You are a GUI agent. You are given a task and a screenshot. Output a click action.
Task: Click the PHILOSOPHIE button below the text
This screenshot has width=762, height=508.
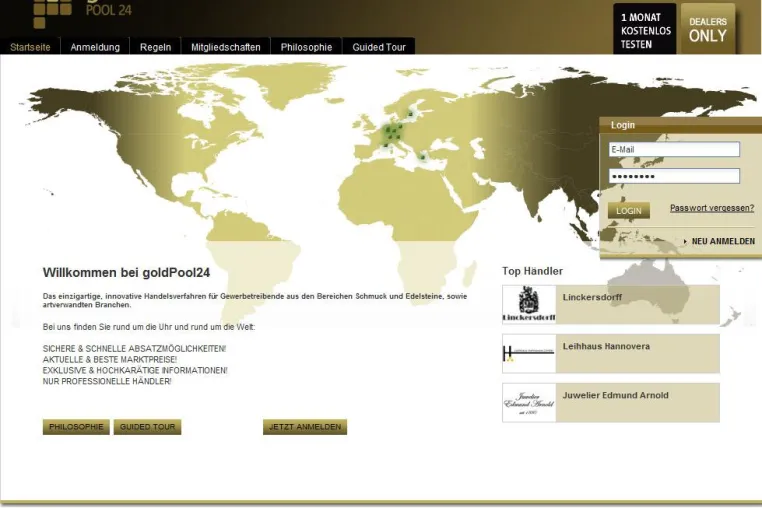pos(76,427)
